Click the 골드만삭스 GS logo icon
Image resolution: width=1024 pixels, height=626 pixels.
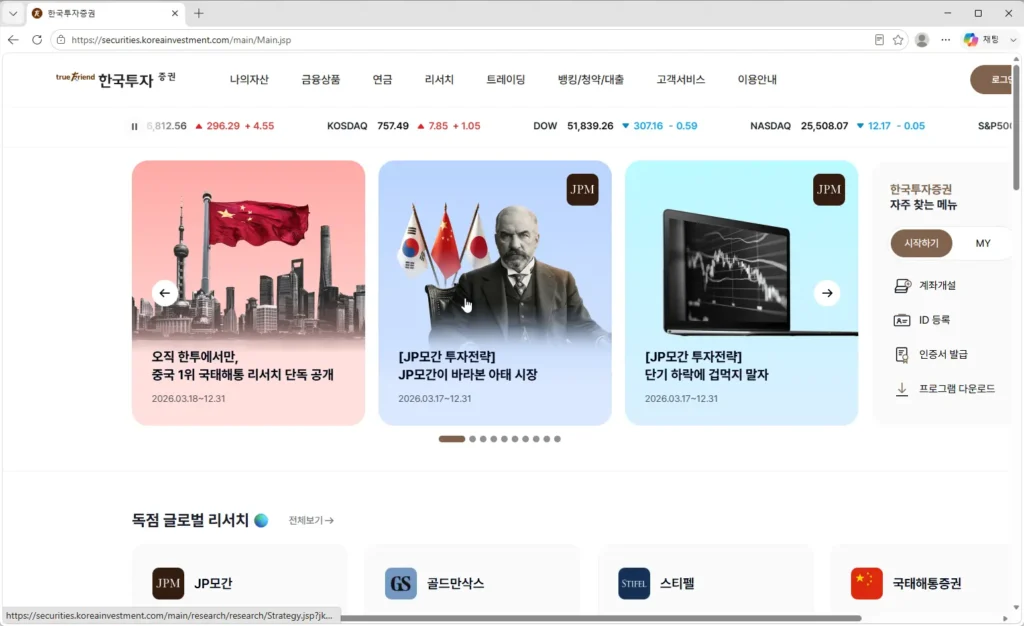[x=400, y=583]
